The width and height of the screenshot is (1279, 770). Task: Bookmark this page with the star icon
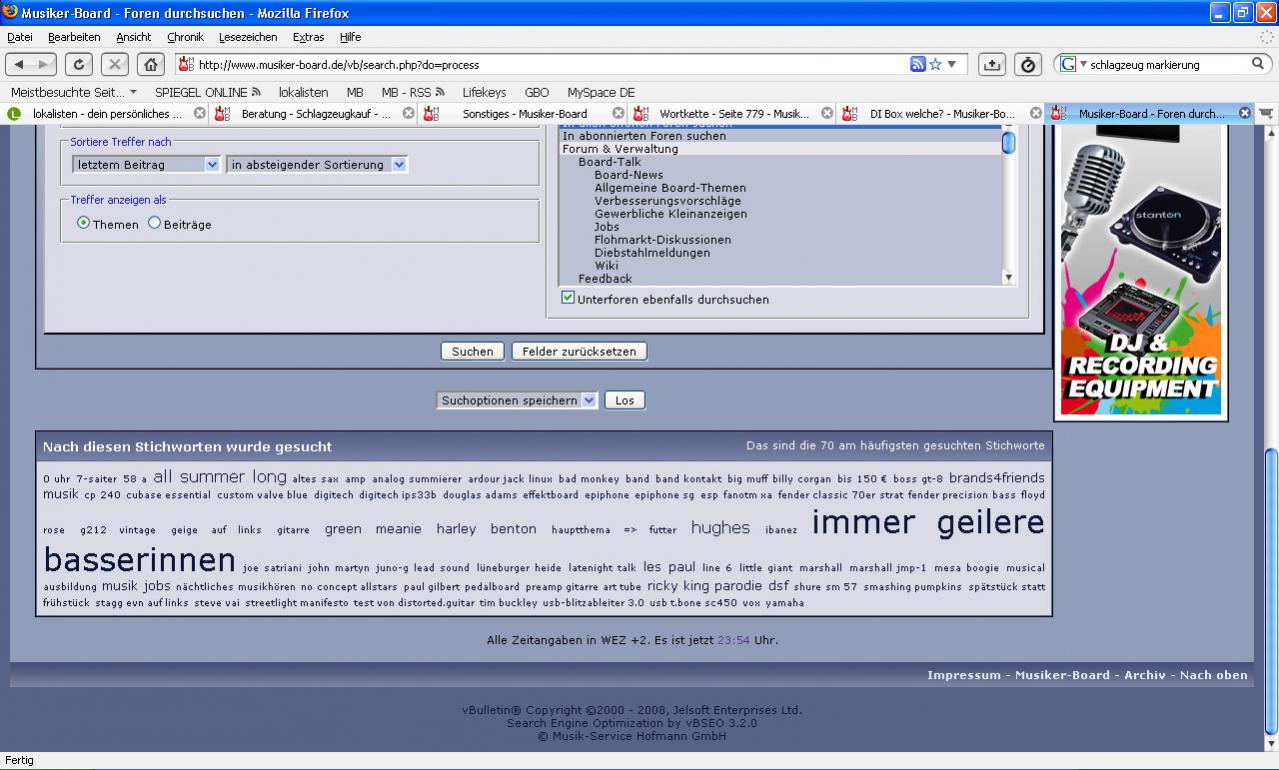tap(936, 65)
